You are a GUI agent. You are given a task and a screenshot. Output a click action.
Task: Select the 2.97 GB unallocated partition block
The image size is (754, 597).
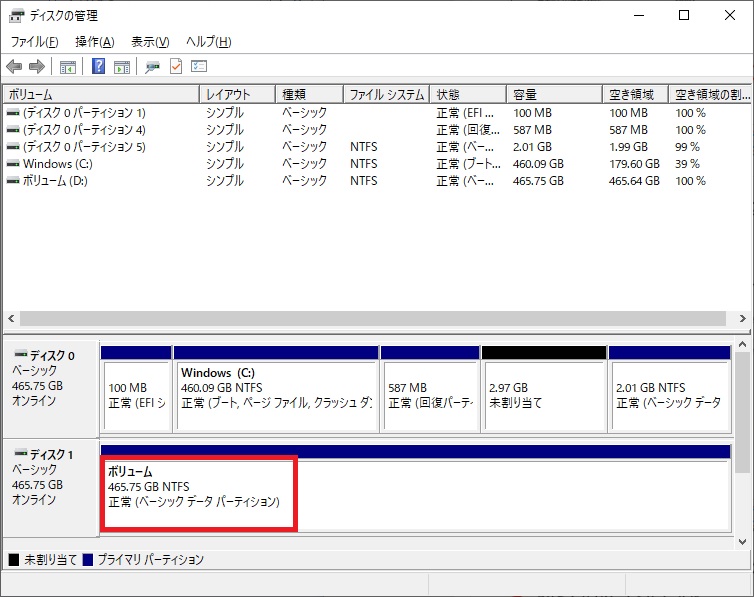click(543, 394)
